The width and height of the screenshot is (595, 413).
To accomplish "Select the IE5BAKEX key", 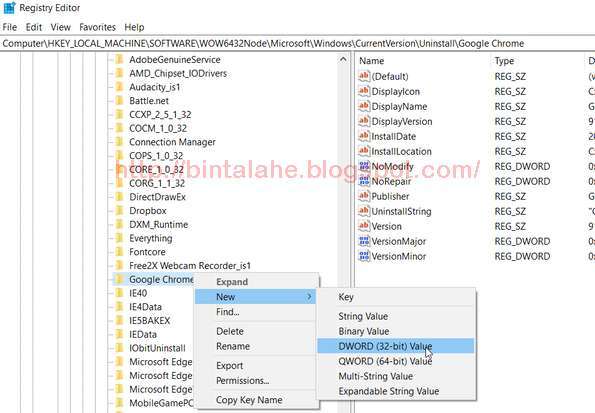I will (x=150, y=321).
